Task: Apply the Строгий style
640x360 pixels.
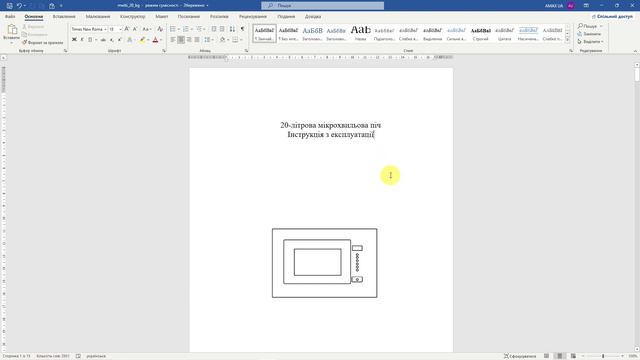Action: tap(480, 33)
